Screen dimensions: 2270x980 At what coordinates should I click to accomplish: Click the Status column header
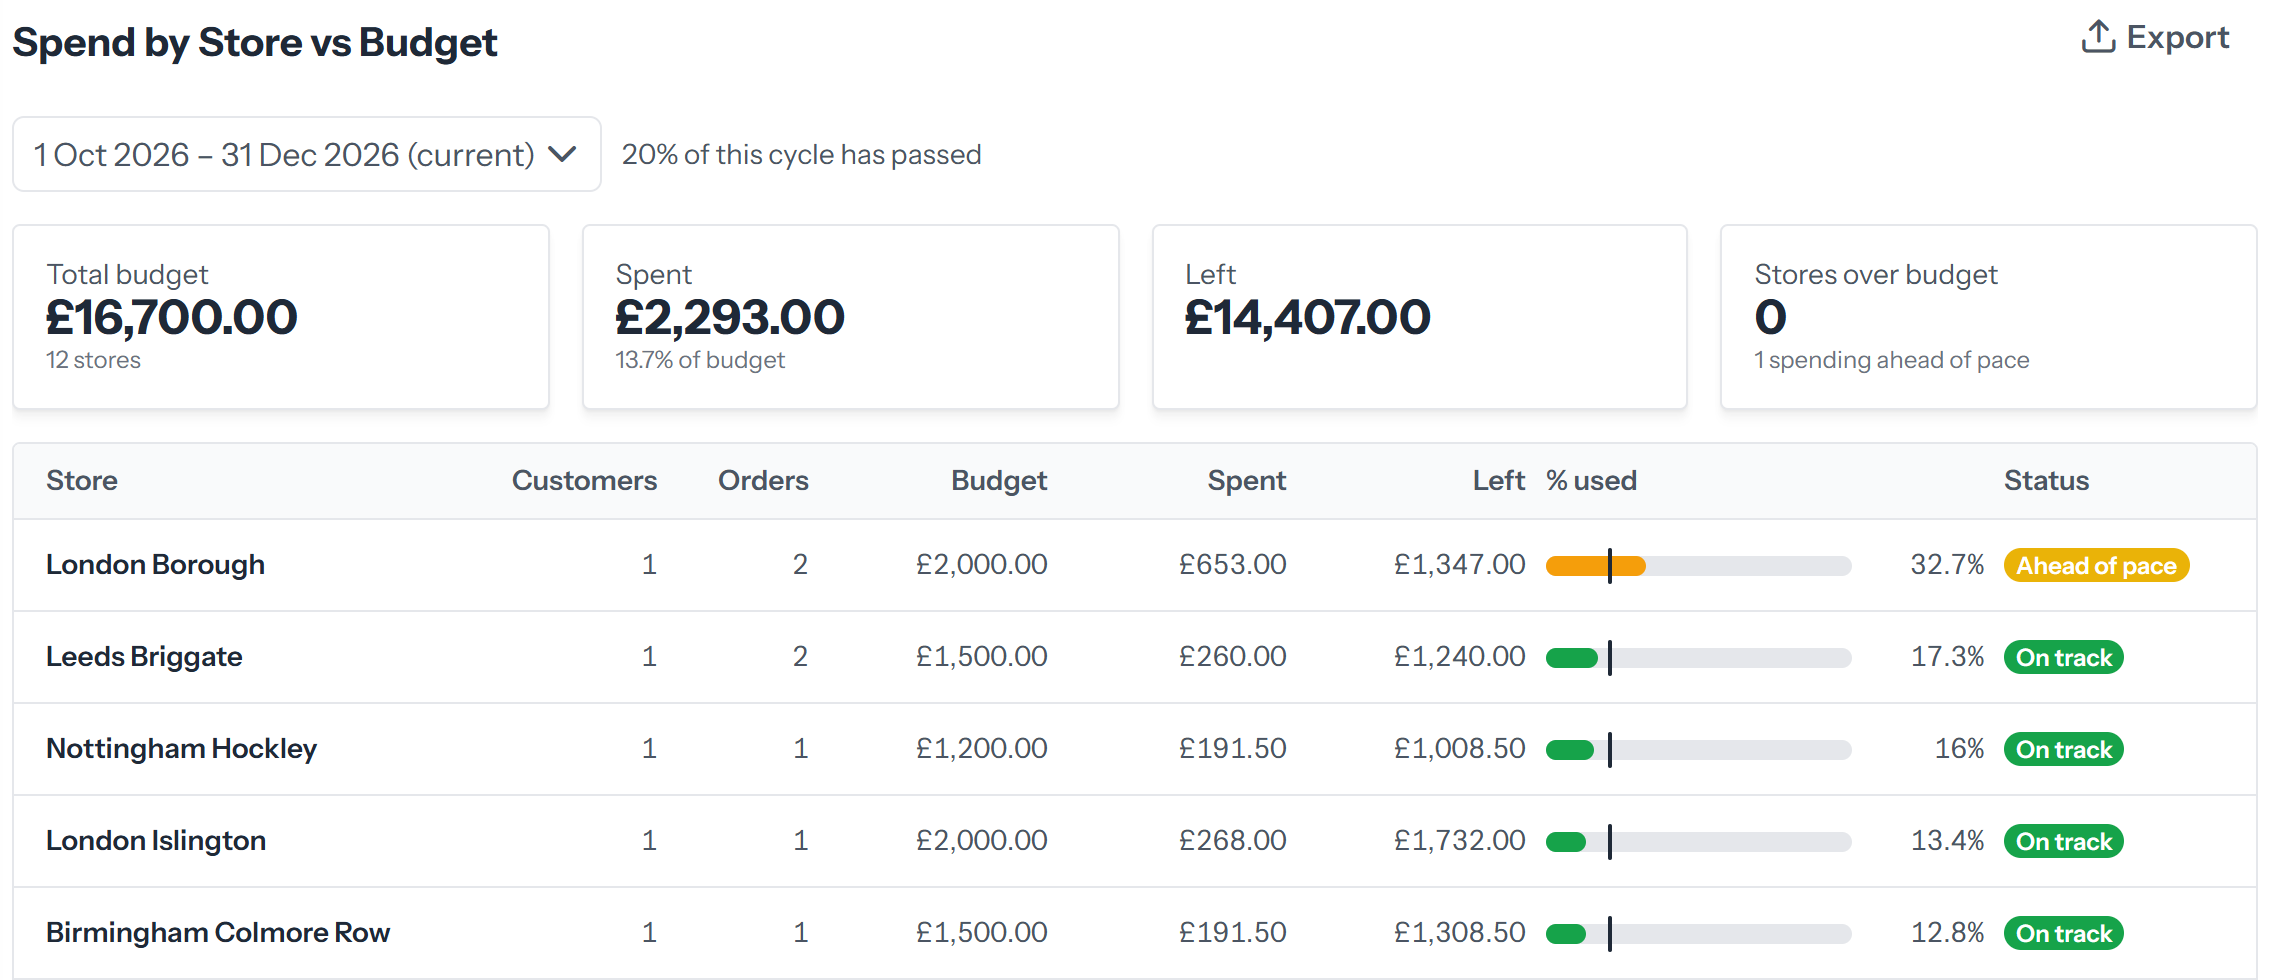point(2046,481)
